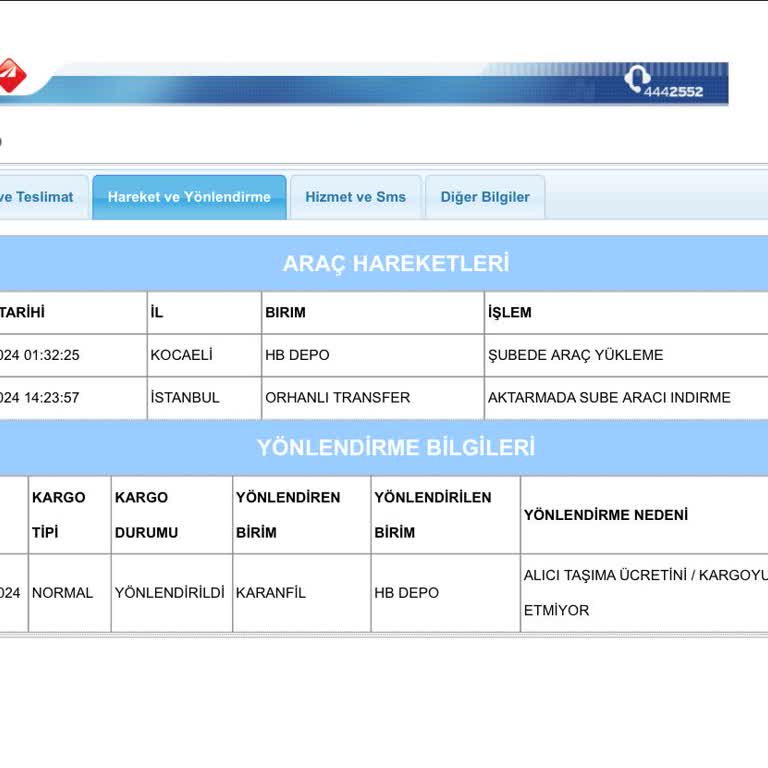Select the KOCAELİ city cell
Screen dimensions: 768x768
tap(204, 355)
